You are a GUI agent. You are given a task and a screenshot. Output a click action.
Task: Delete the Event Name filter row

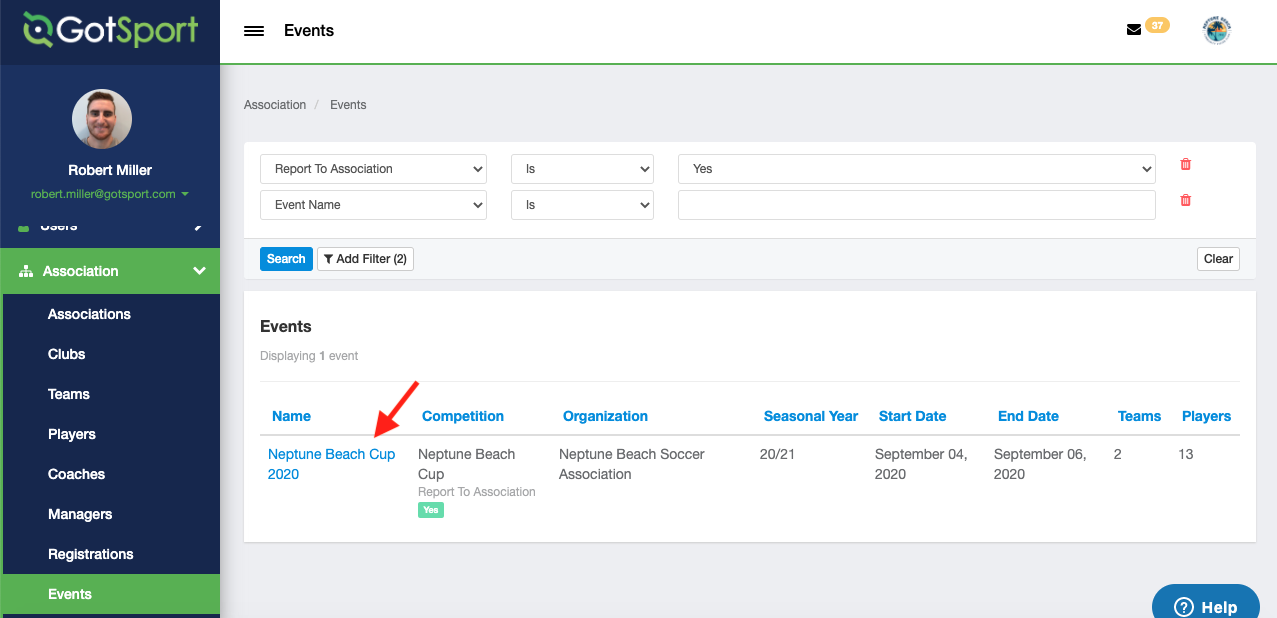tap(1186, 200)
